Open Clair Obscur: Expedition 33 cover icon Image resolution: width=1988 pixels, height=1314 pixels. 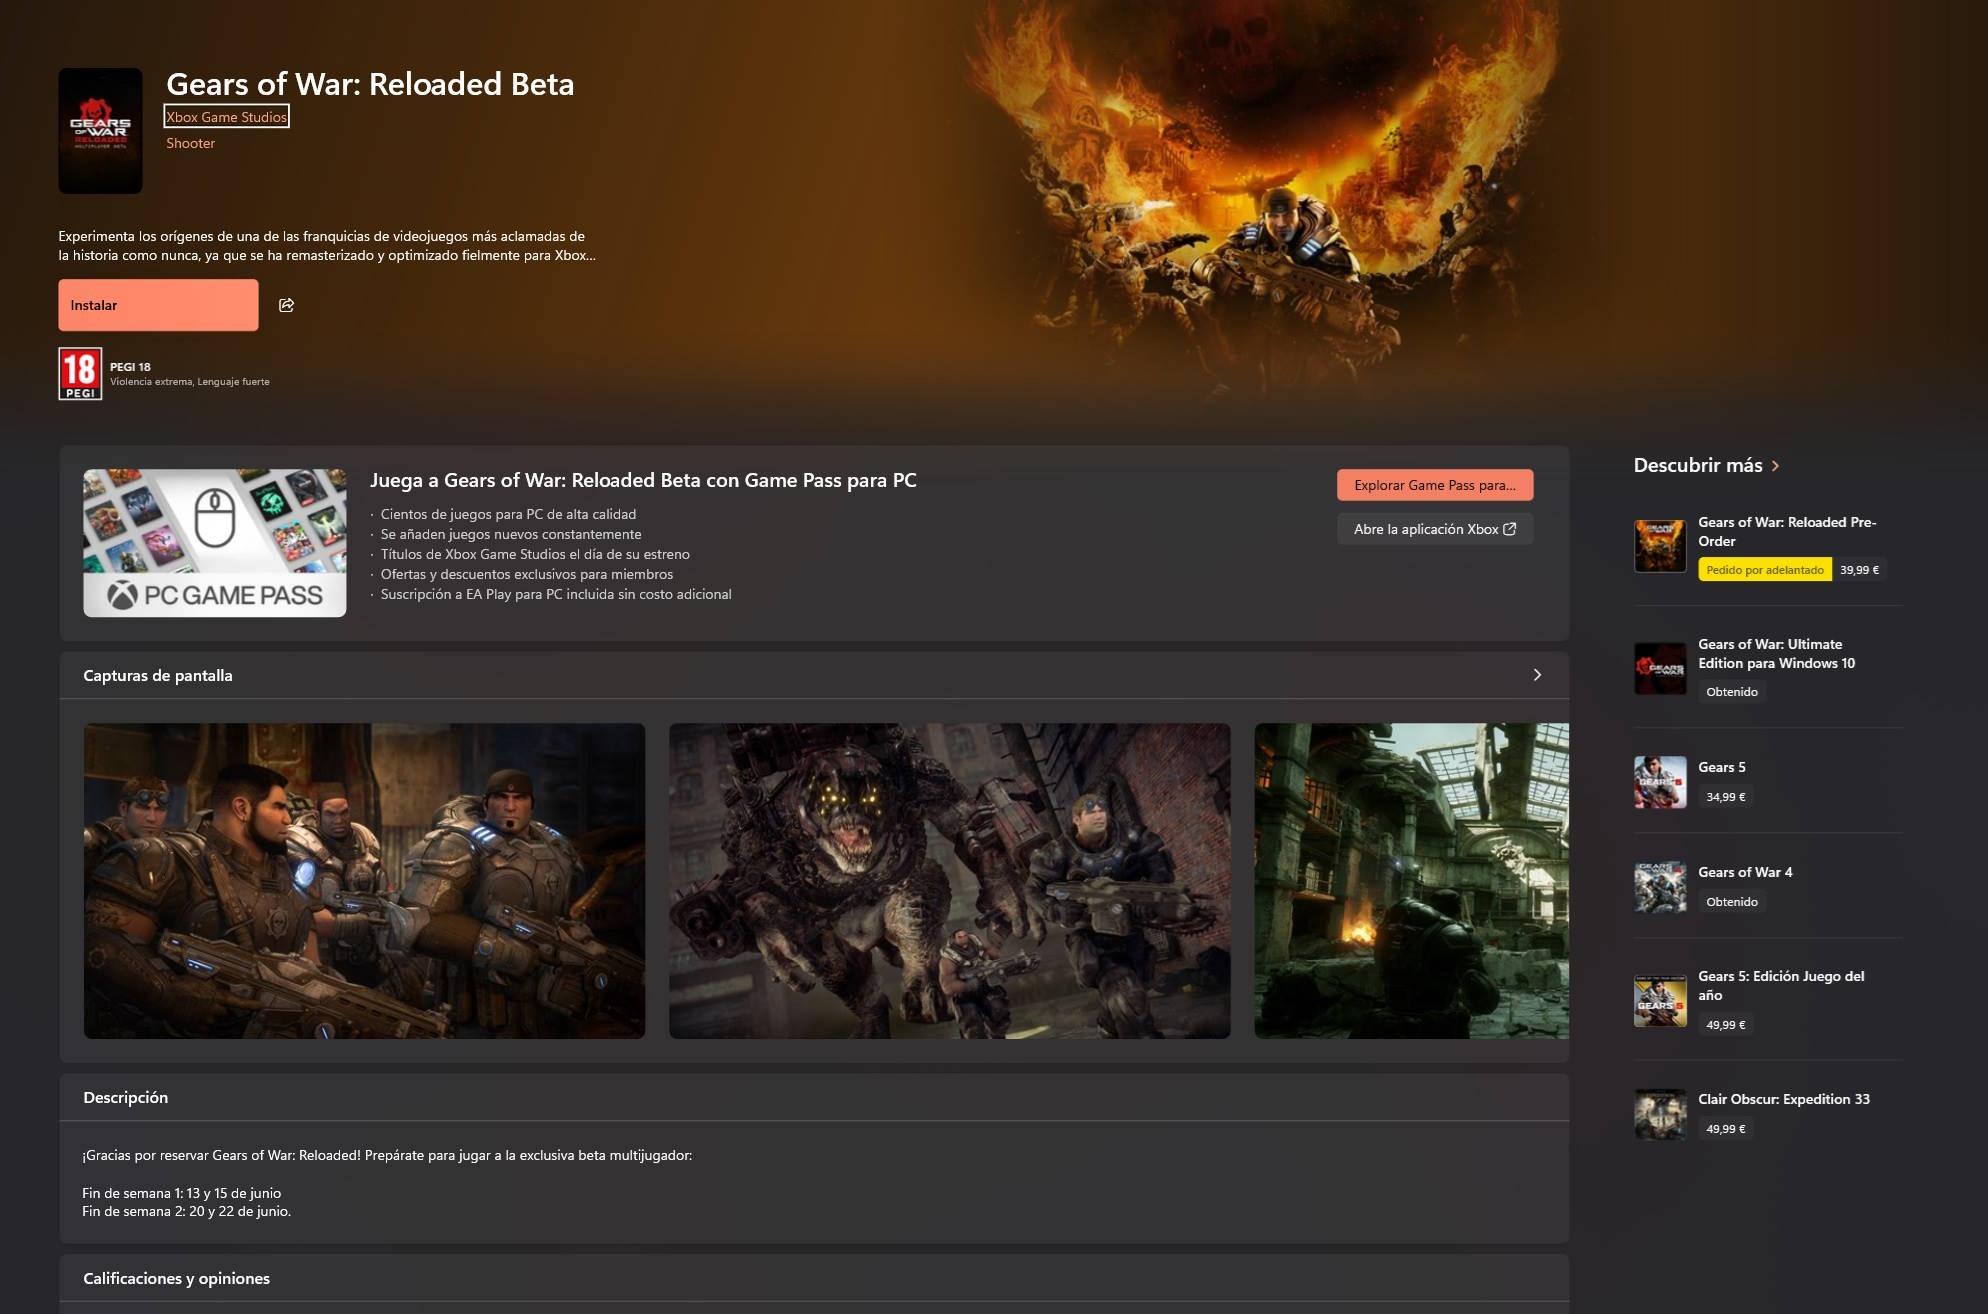click(1660, 1114)
